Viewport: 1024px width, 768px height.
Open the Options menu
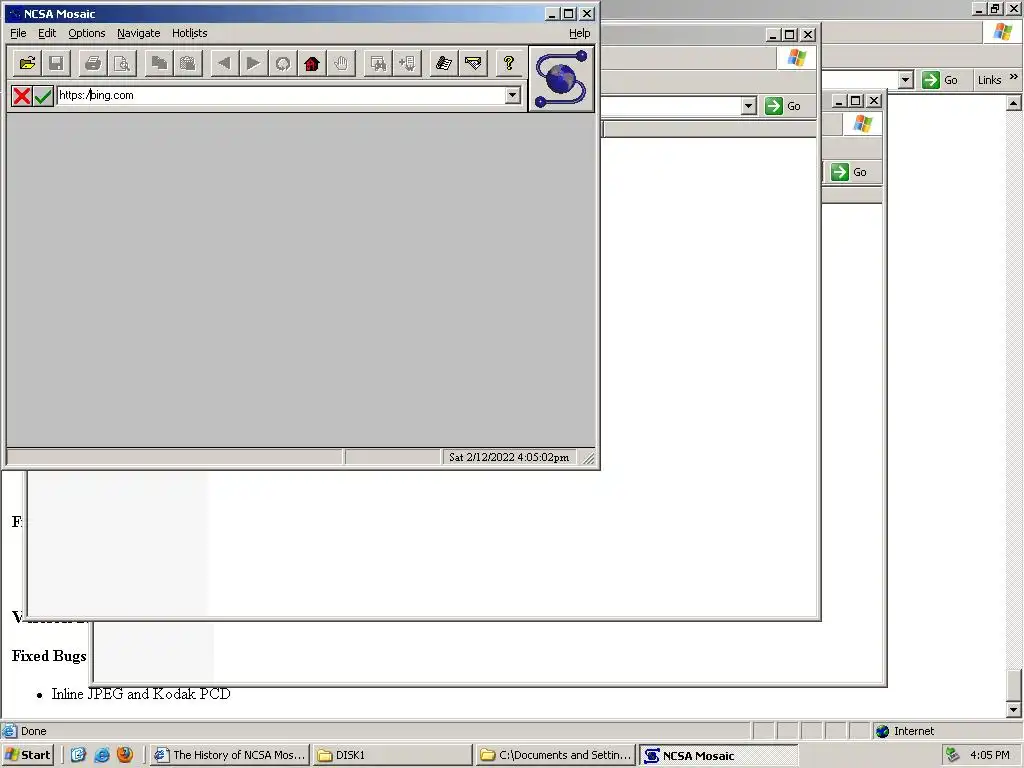pyautogui.click(x=87, y=33)
